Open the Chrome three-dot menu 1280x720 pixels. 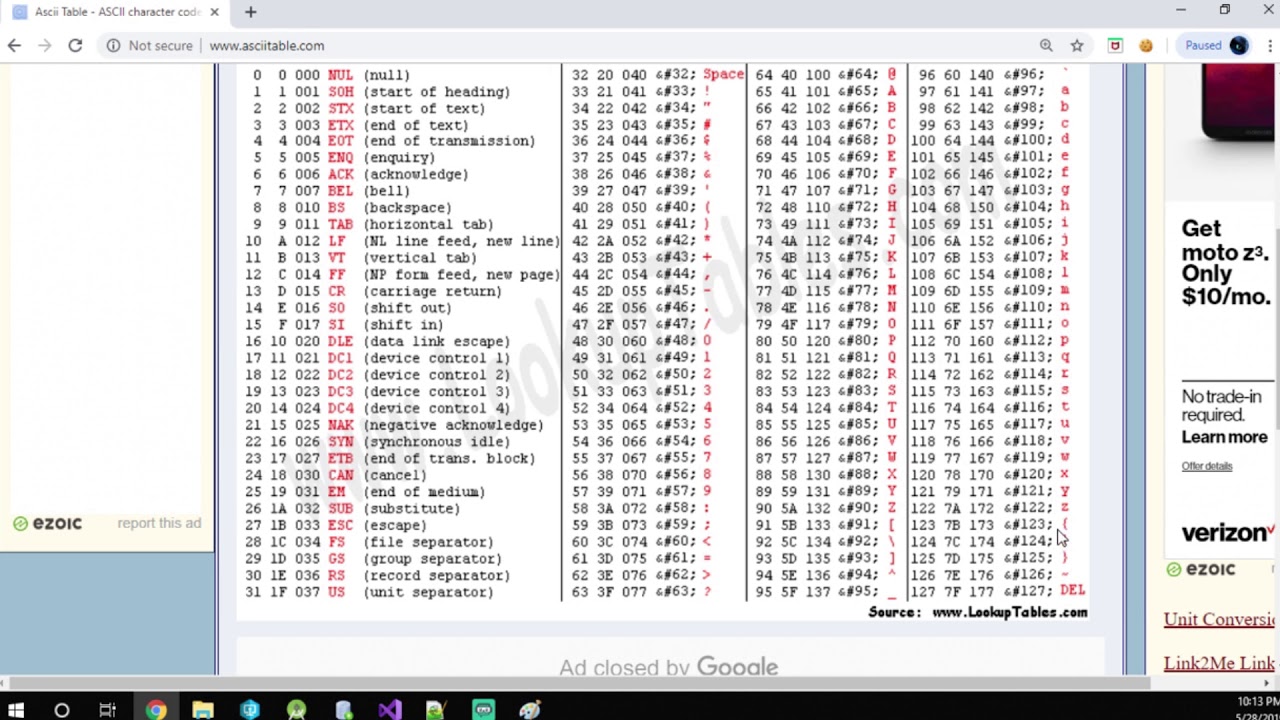coord(1270,45)
